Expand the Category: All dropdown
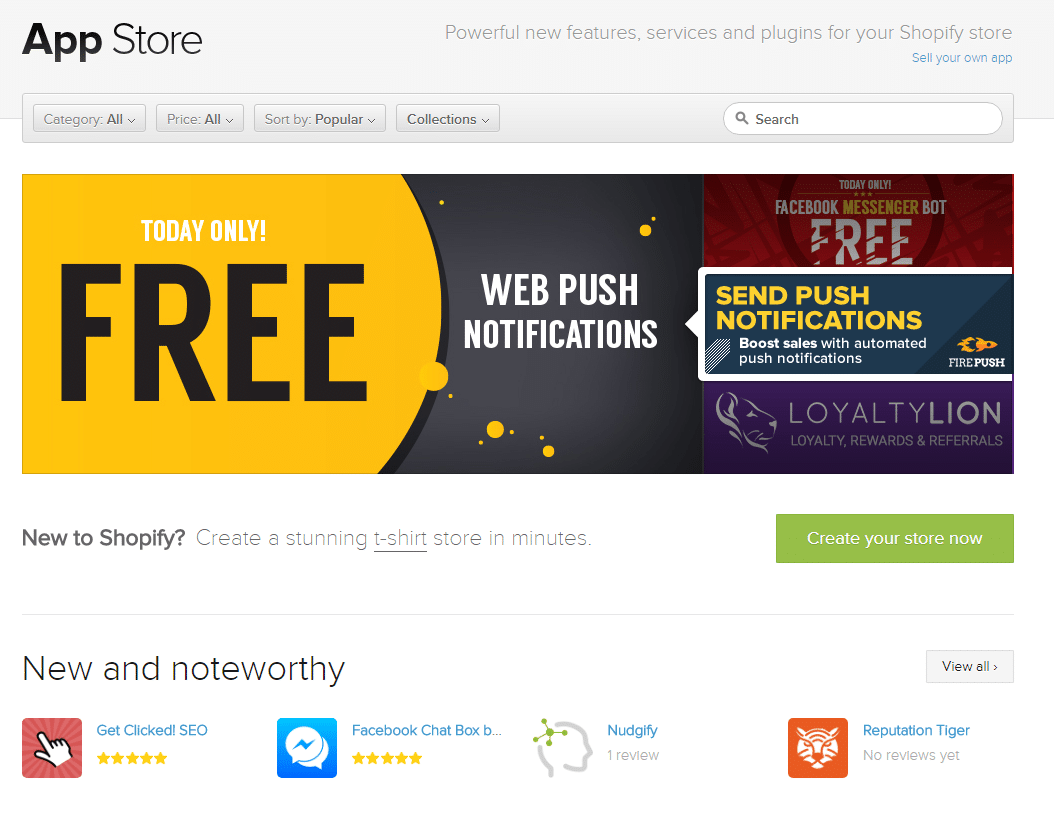1054x816 pixels. (x=89, y=118)
